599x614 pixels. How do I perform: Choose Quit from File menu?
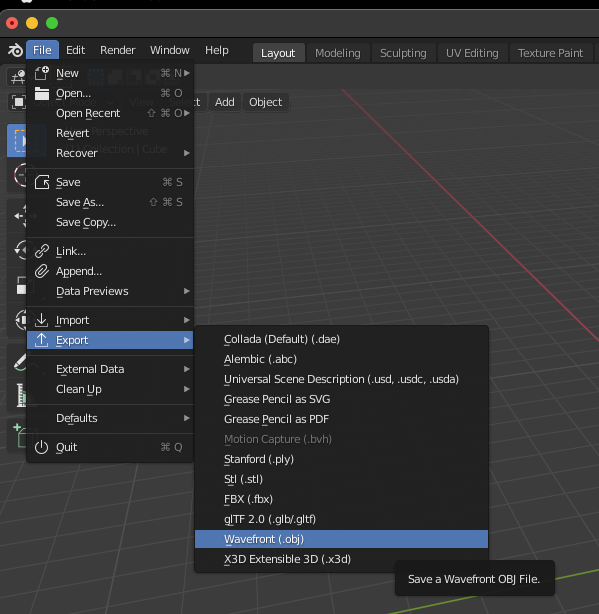pyautogui.click(x=110, y=447)
